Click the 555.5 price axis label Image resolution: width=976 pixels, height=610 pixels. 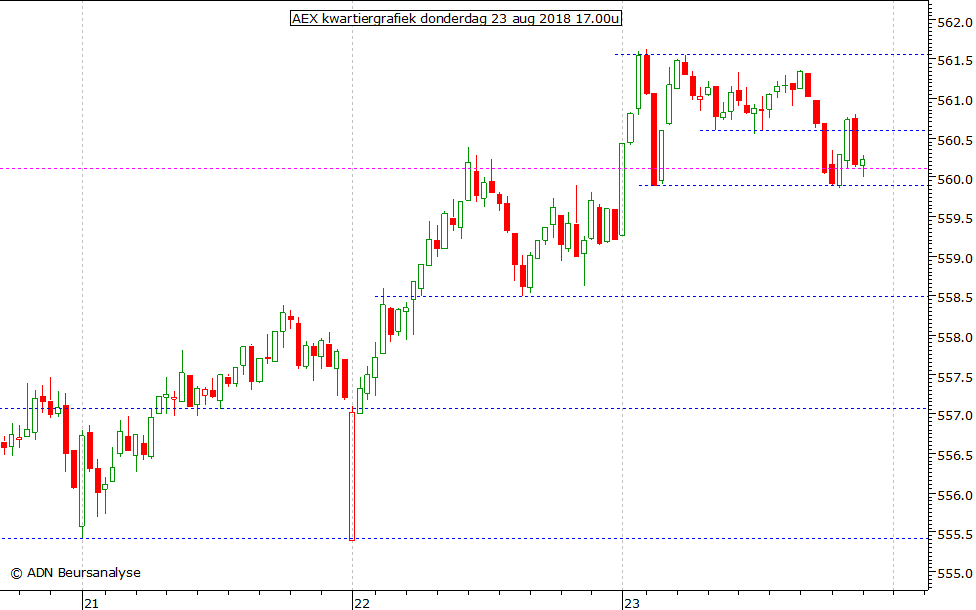pos(954,535)
